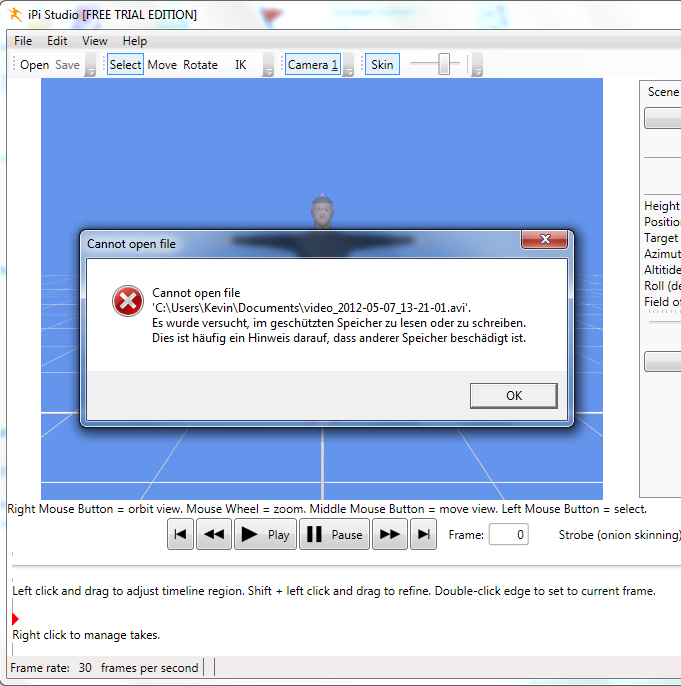Click the character head in the 3D viewport
The image size is (681, 686).
322,212
